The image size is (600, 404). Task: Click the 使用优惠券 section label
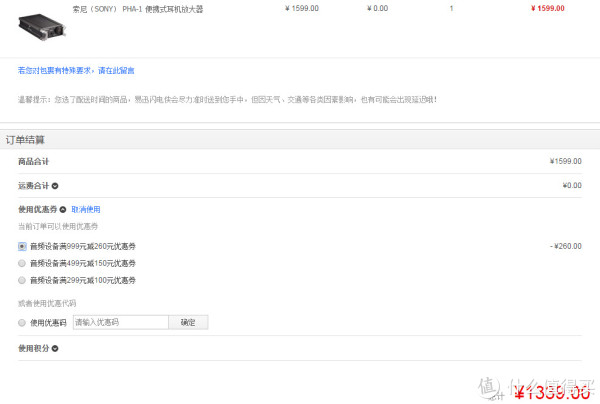38,209
